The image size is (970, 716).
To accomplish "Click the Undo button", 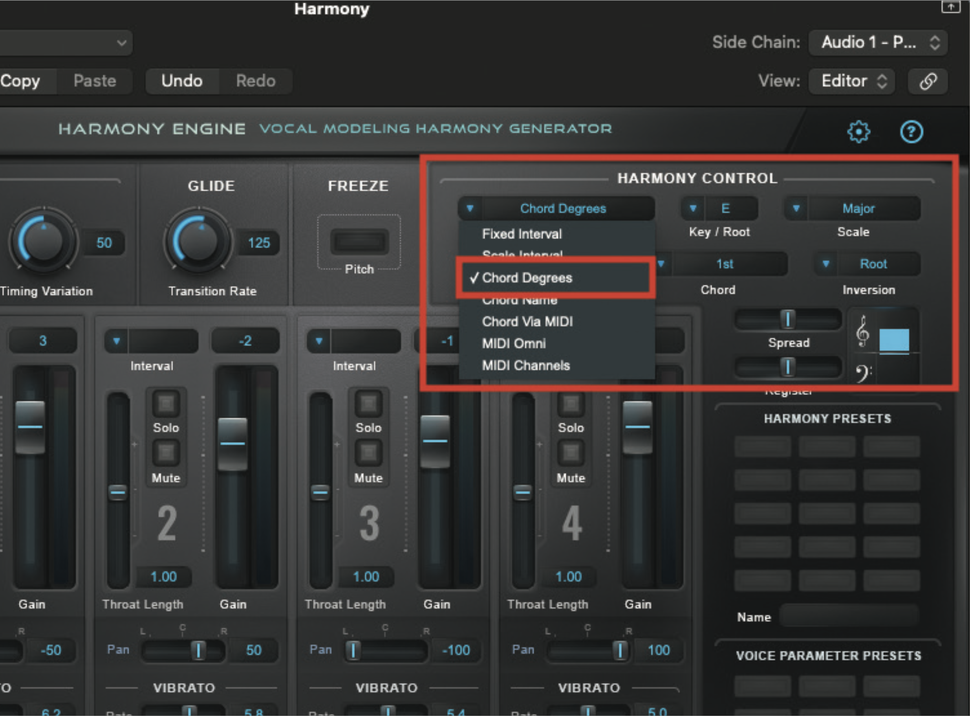I will point(182,81).
